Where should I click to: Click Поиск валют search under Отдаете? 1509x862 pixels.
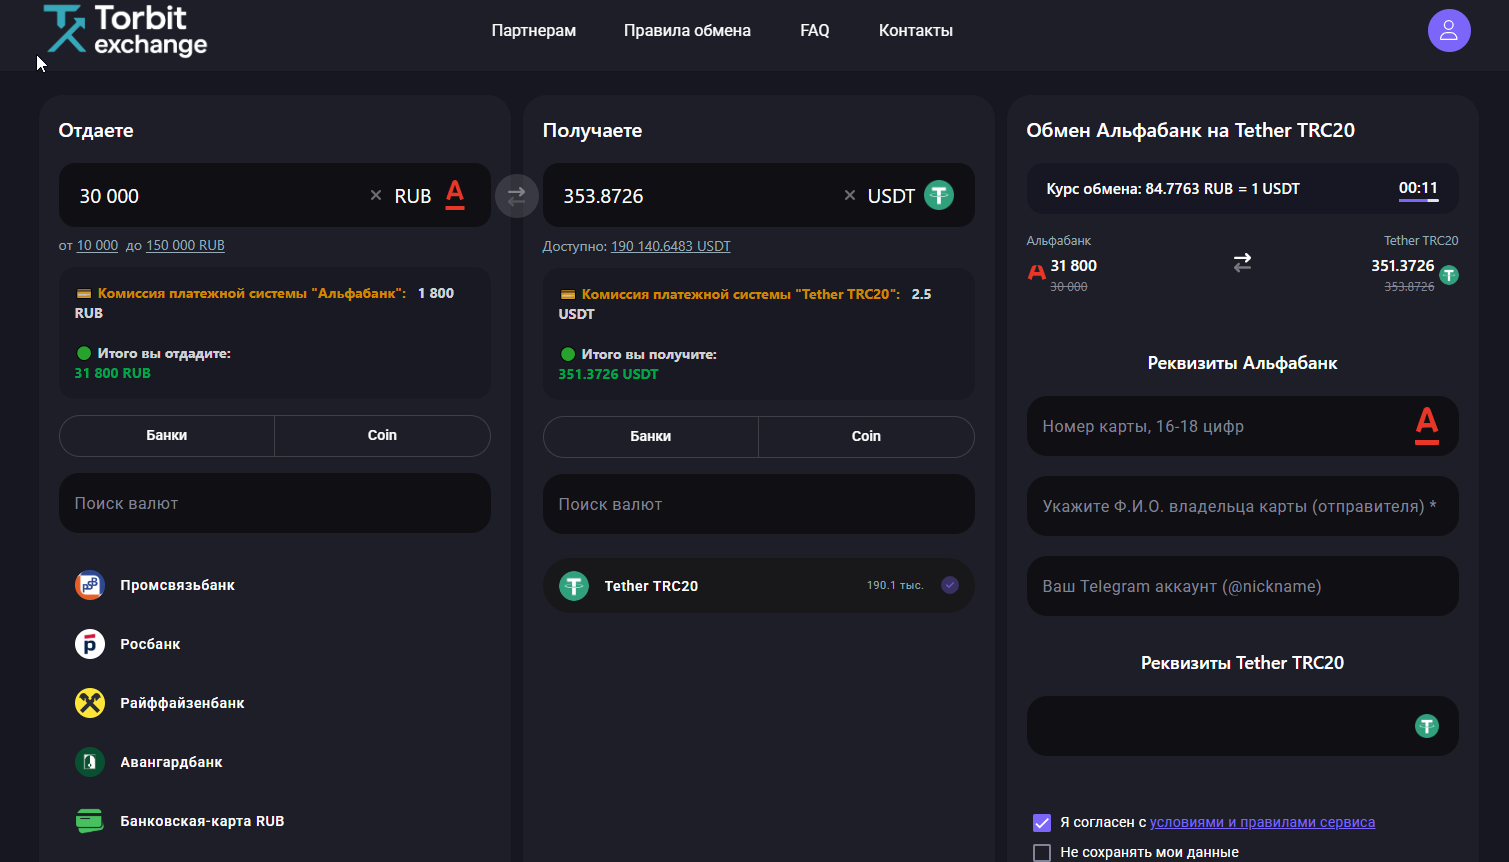pos(275,503)
